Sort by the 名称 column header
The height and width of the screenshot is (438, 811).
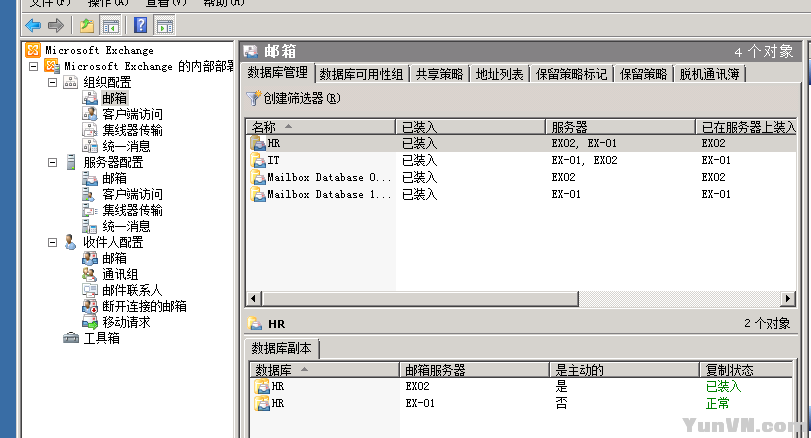[321, 127]
